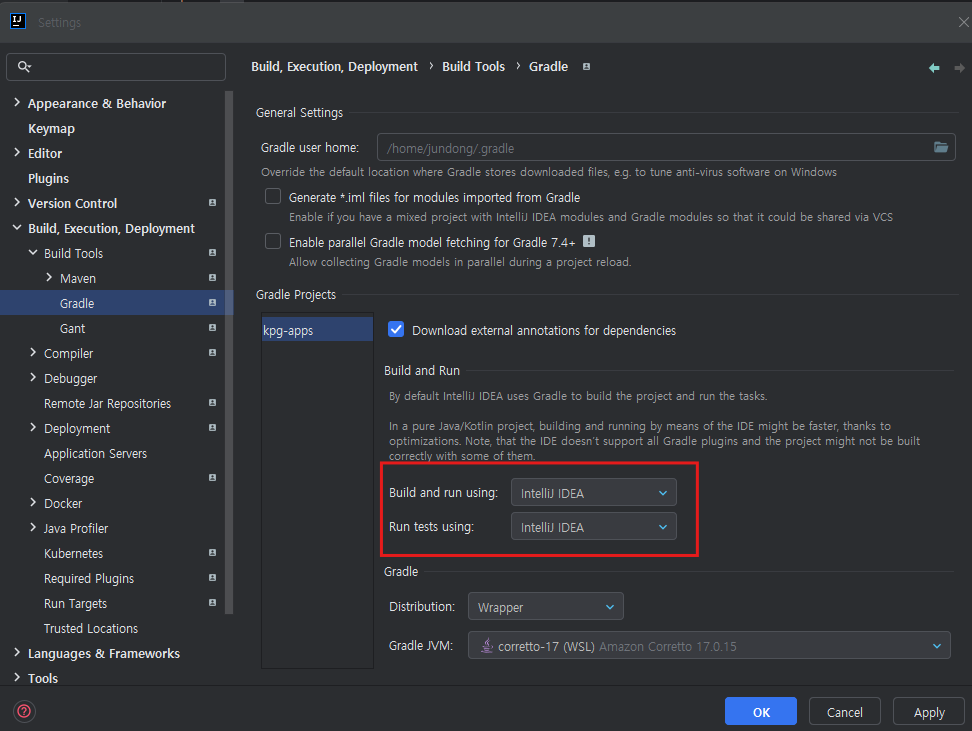Expand the Compiler tree node
The width and height of the screenshot is (972, 731).
pos(33,353)
